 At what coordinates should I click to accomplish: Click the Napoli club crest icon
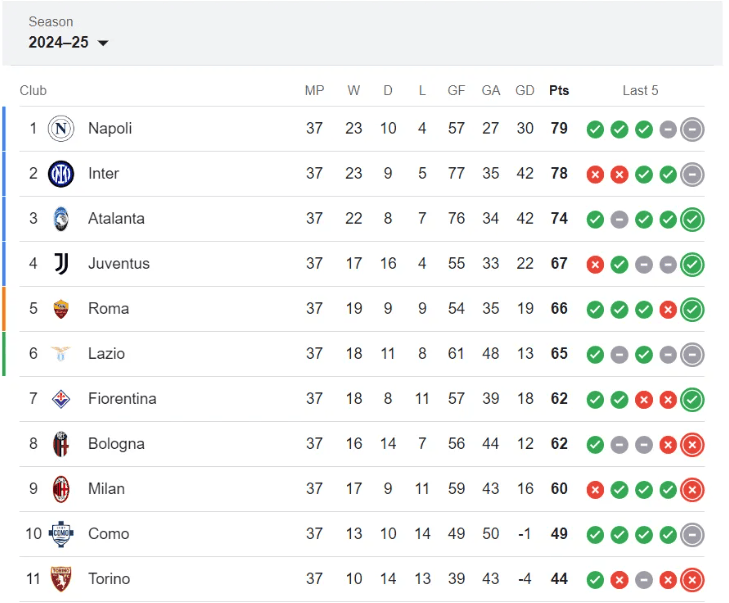tap(62, 128)
